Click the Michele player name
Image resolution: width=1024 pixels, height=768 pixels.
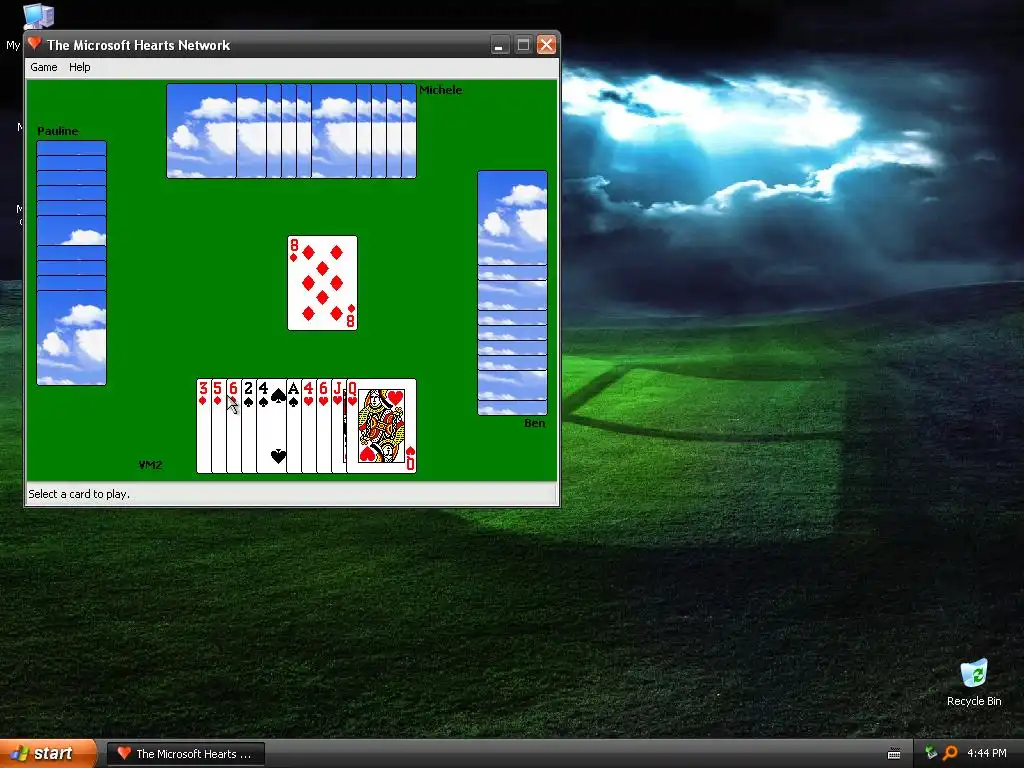[440, 90]
